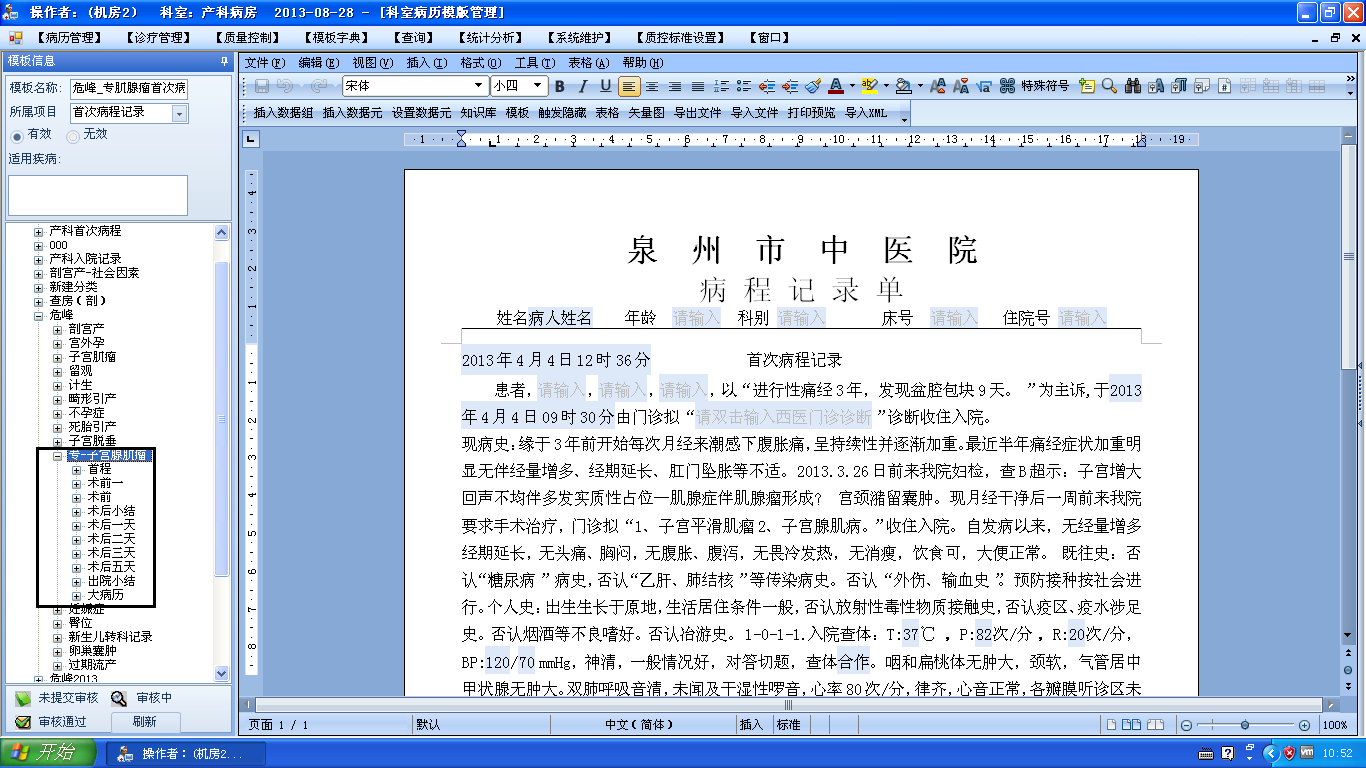Click the 审核通过 filter button

click(x=52, y=722)
